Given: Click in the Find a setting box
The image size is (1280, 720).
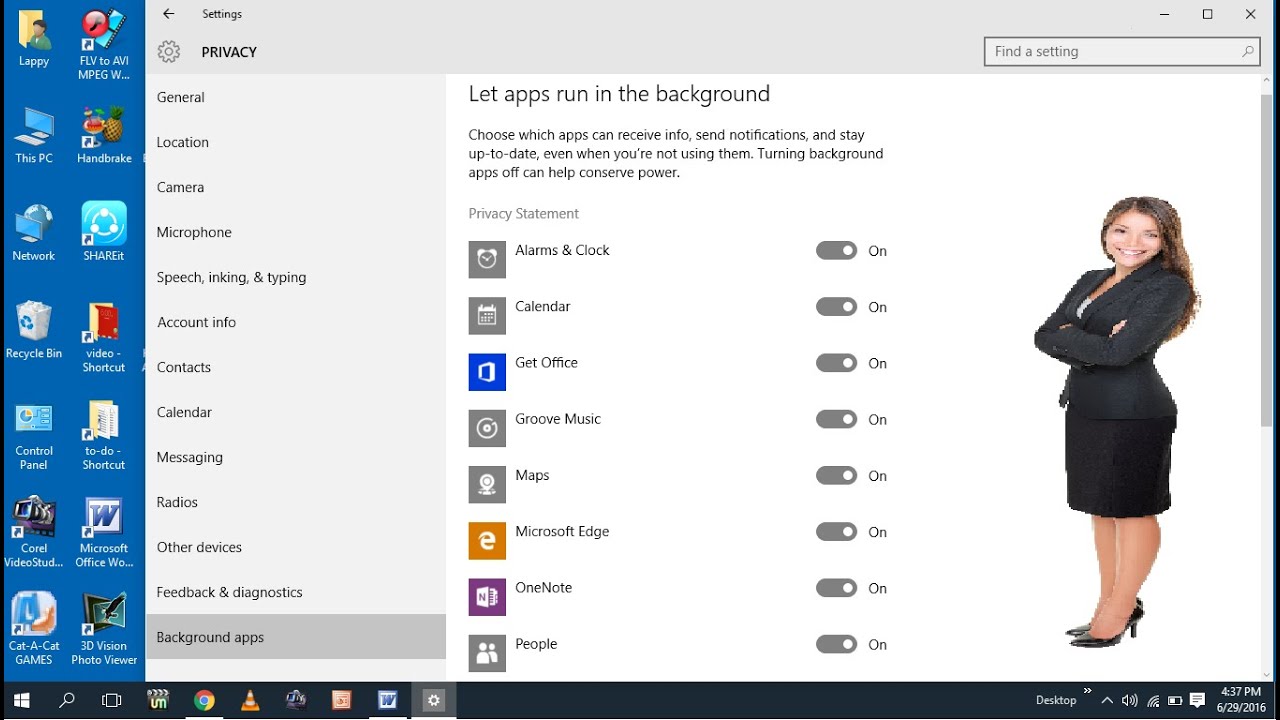Looking at the screenshot, I should [x=1122, y=52].
